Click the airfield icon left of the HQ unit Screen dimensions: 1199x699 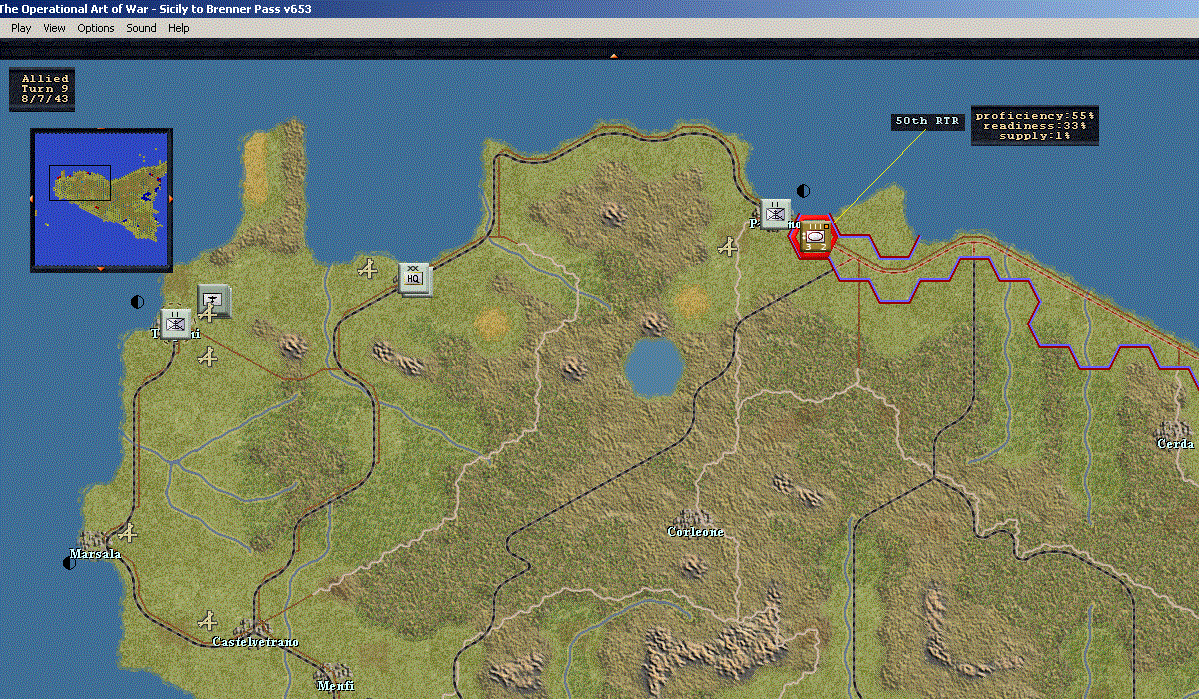tap(368, 268)
